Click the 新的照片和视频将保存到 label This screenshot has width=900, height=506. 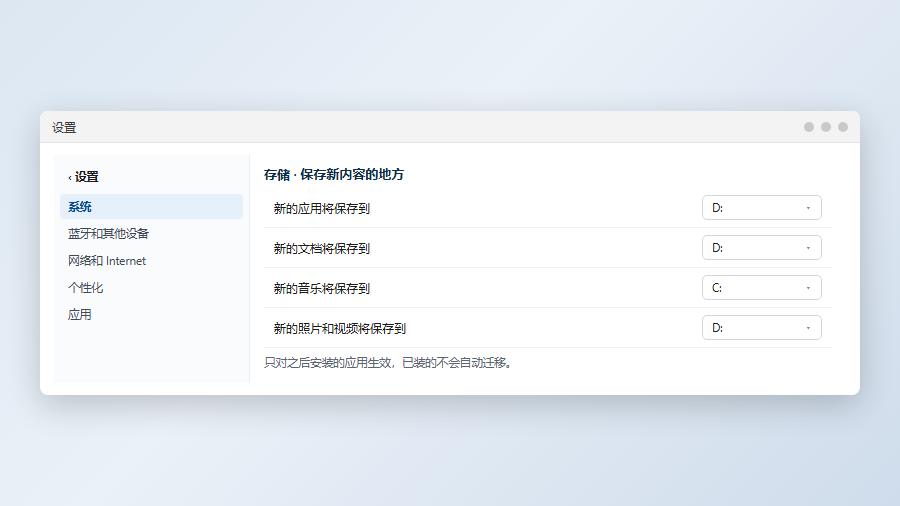click(340, 328)
